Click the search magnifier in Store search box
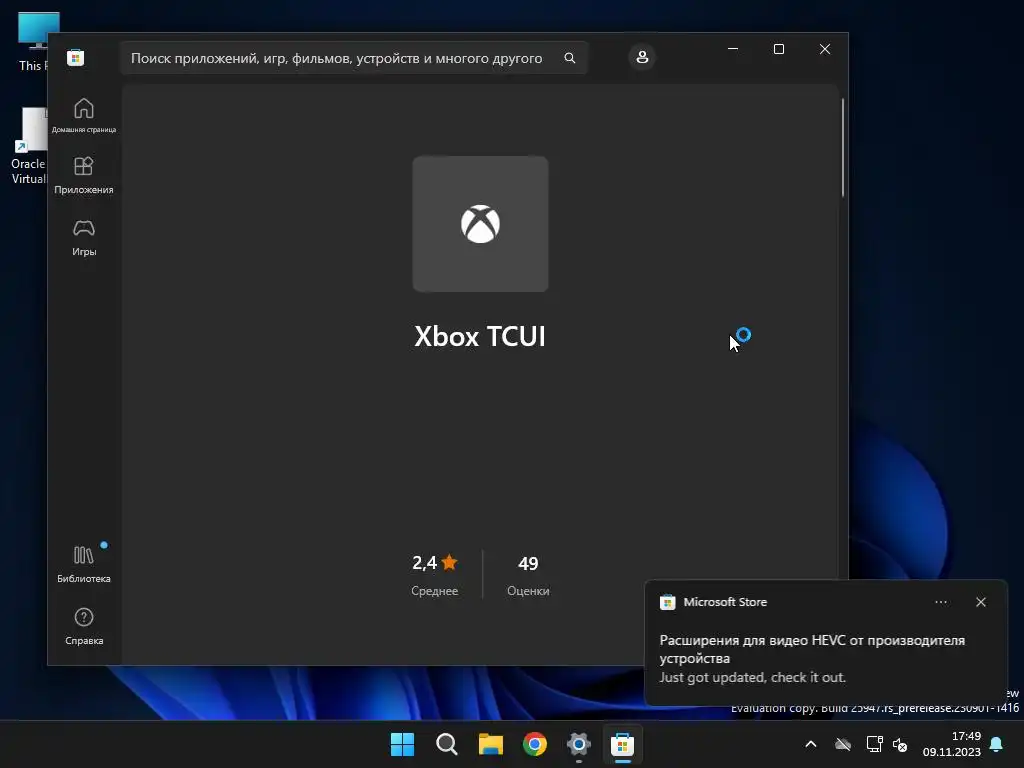Screen dimensions: 1024x768 click(x=569, y=58)
